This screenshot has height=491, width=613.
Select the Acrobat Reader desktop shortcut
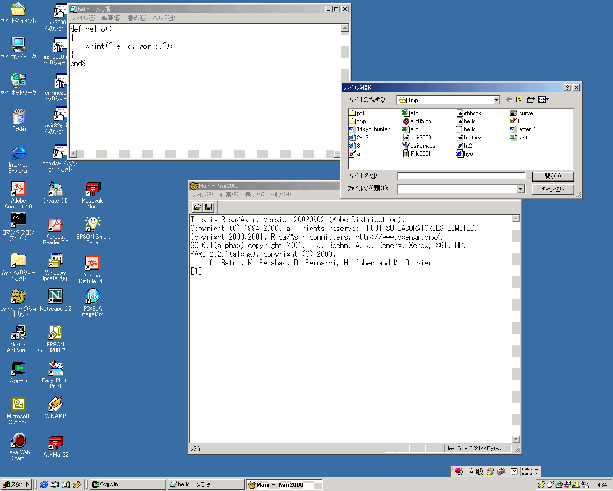55,231
